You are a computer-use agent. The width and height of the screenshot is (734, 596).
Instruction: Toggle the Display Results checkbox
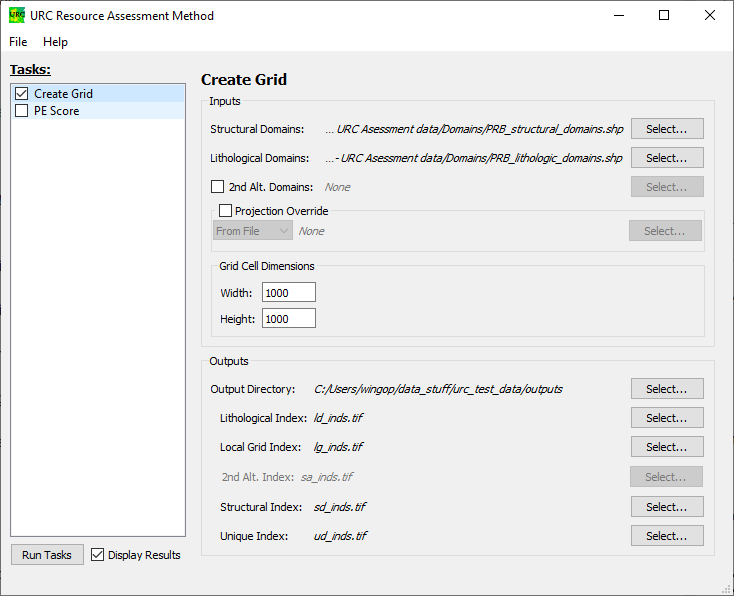click(97, 555)
